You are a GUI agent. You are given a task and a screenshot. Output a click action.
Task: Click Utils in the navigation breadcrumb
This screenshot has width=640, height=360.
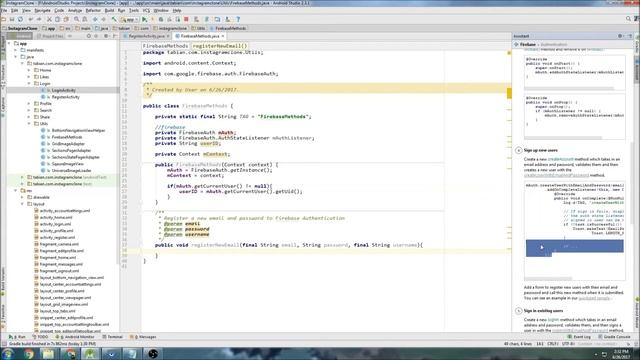click(x=199, y=28)
